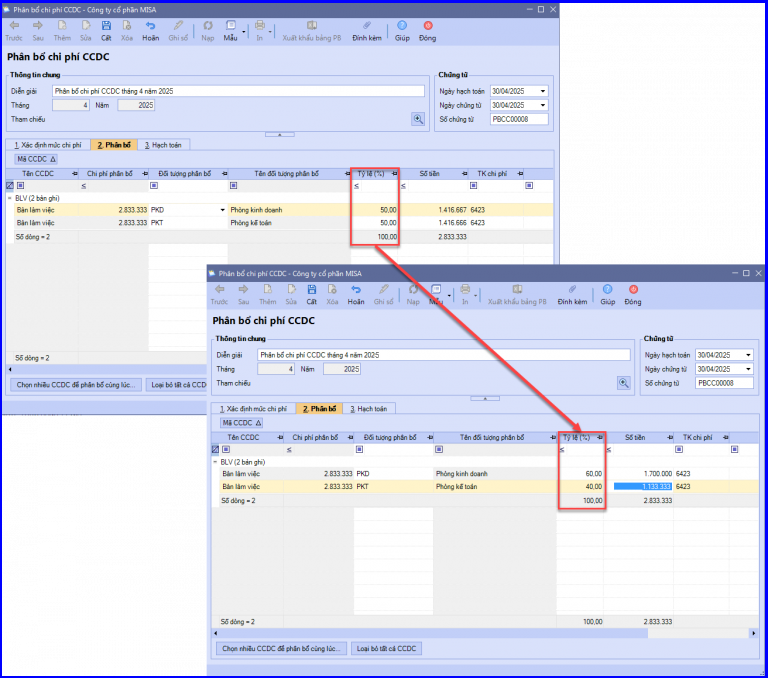Click the Đính kèm attachment icon in back window
This screenshot has width=768, height=678.
coord(366,30)
